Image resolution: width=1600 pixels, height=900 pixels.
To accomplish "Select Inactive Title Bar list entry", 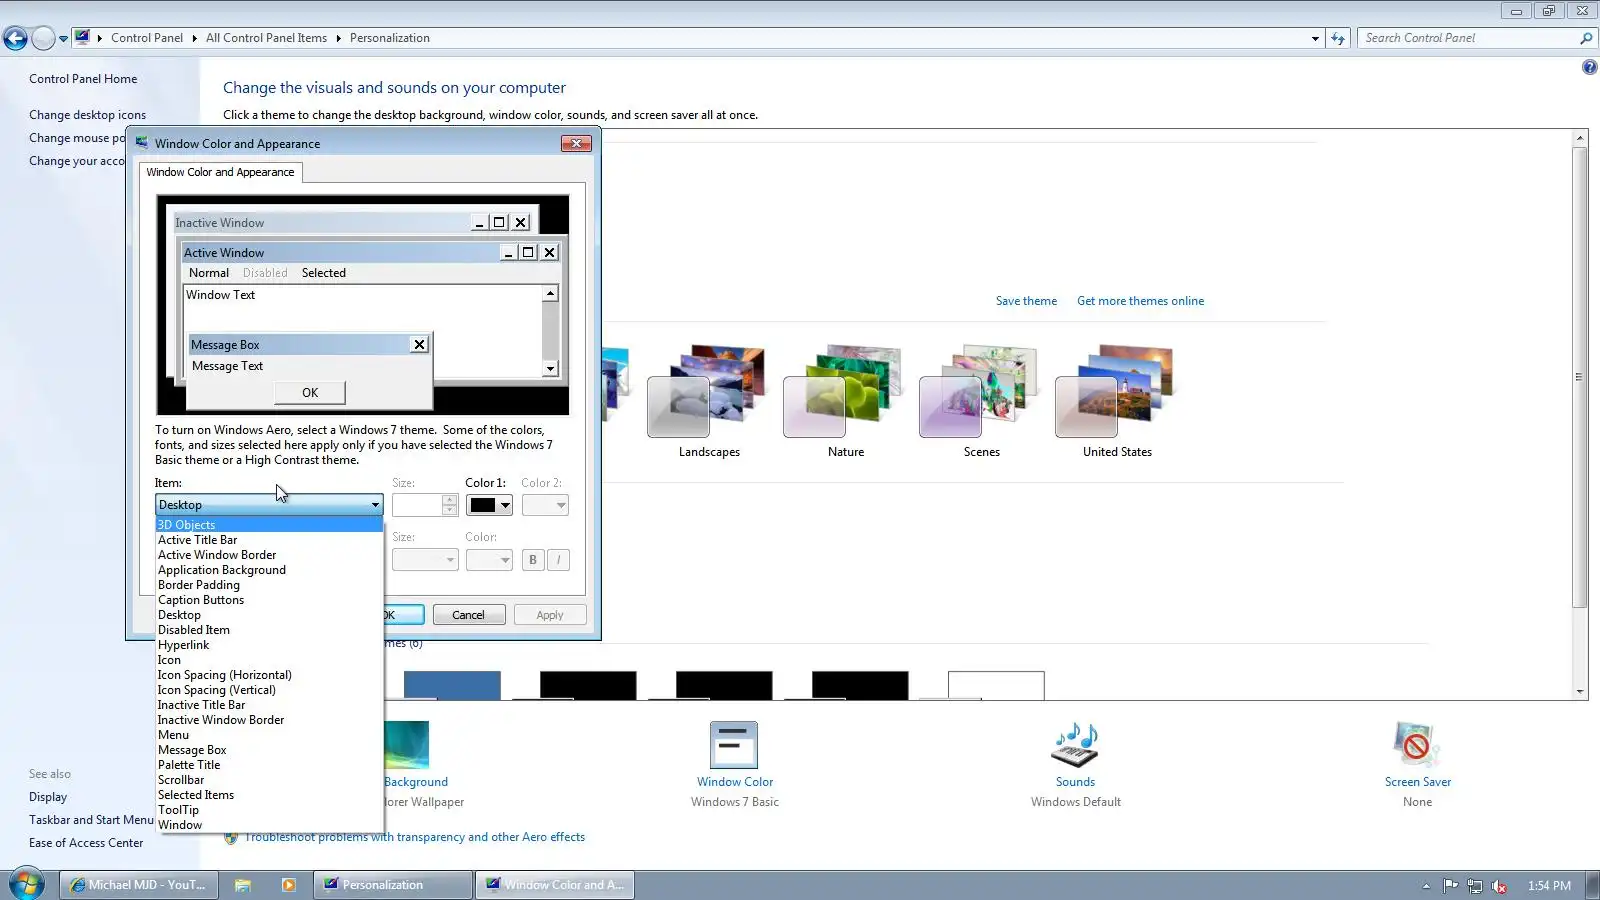I will 269,705.
